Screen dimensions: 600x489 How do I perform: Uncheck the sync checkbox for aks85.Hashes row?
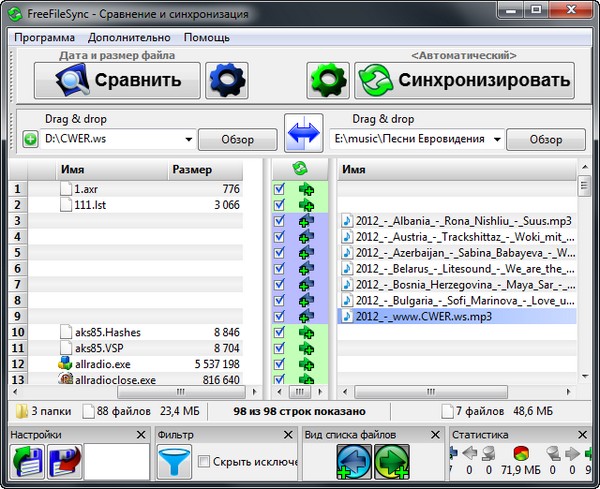280,332
